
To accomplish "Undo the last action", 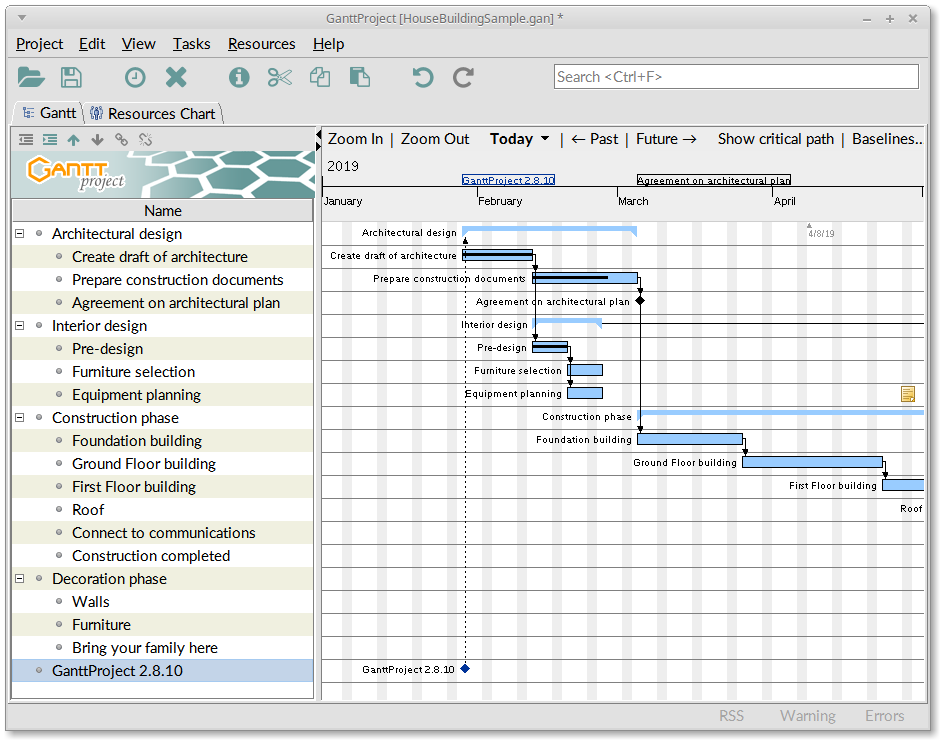I will (423, 77).
